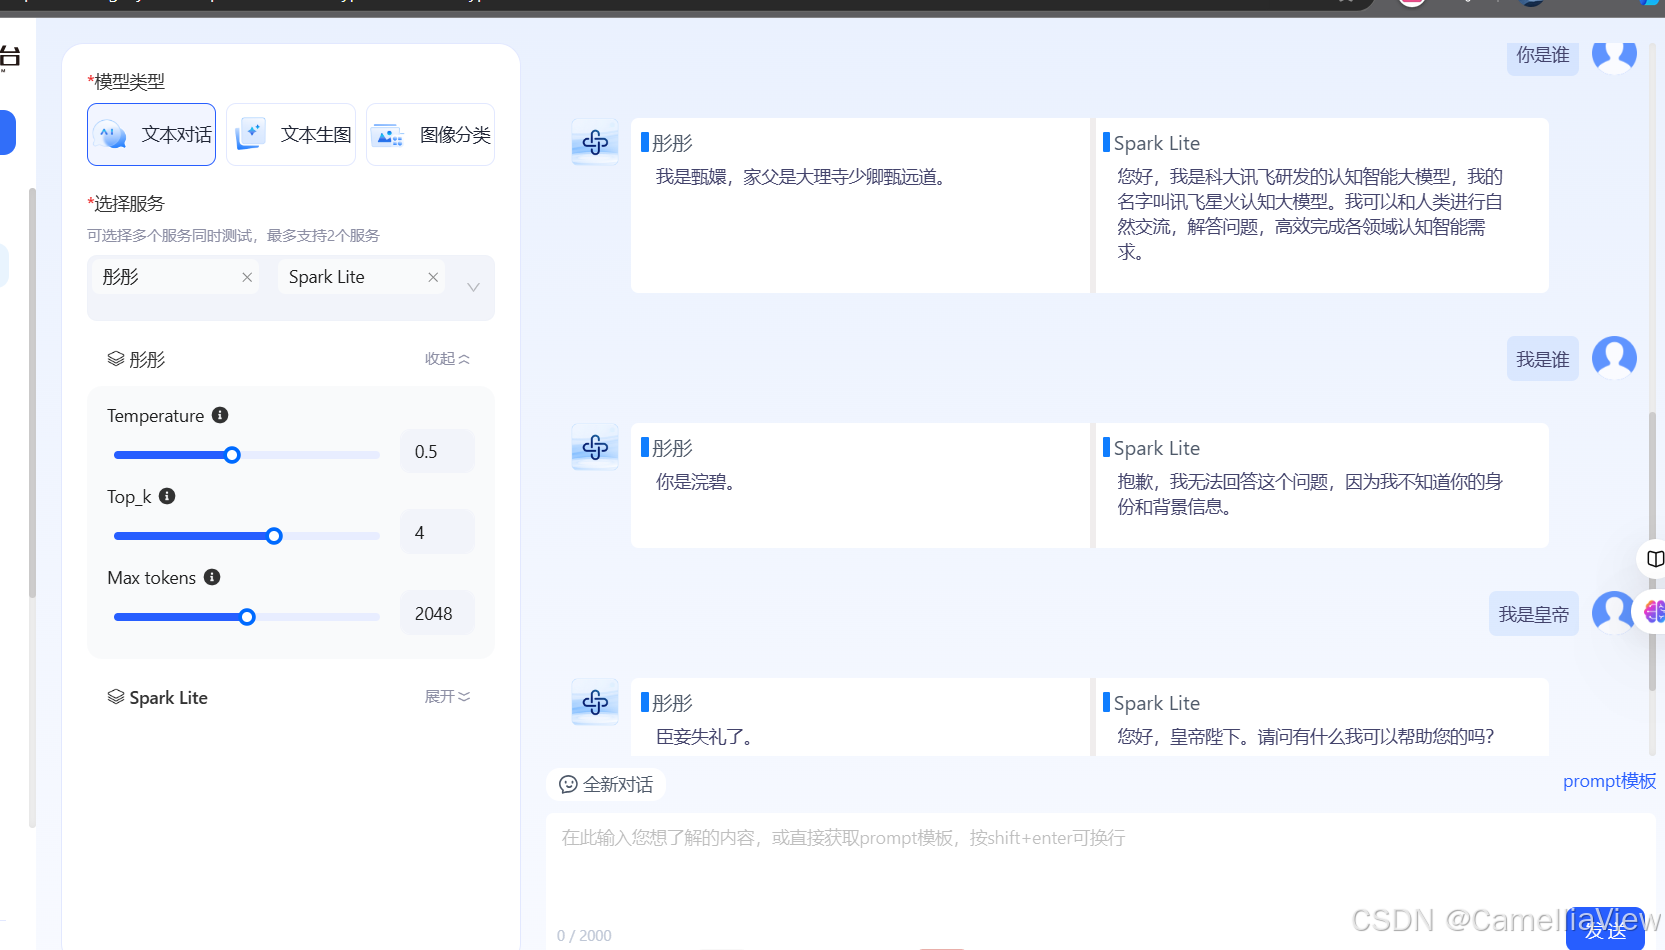Click the 文本对话 chat bubble icon
The width and height of the screenshot is (1665, 950).
pyautogui.click(x=112, y=135)
